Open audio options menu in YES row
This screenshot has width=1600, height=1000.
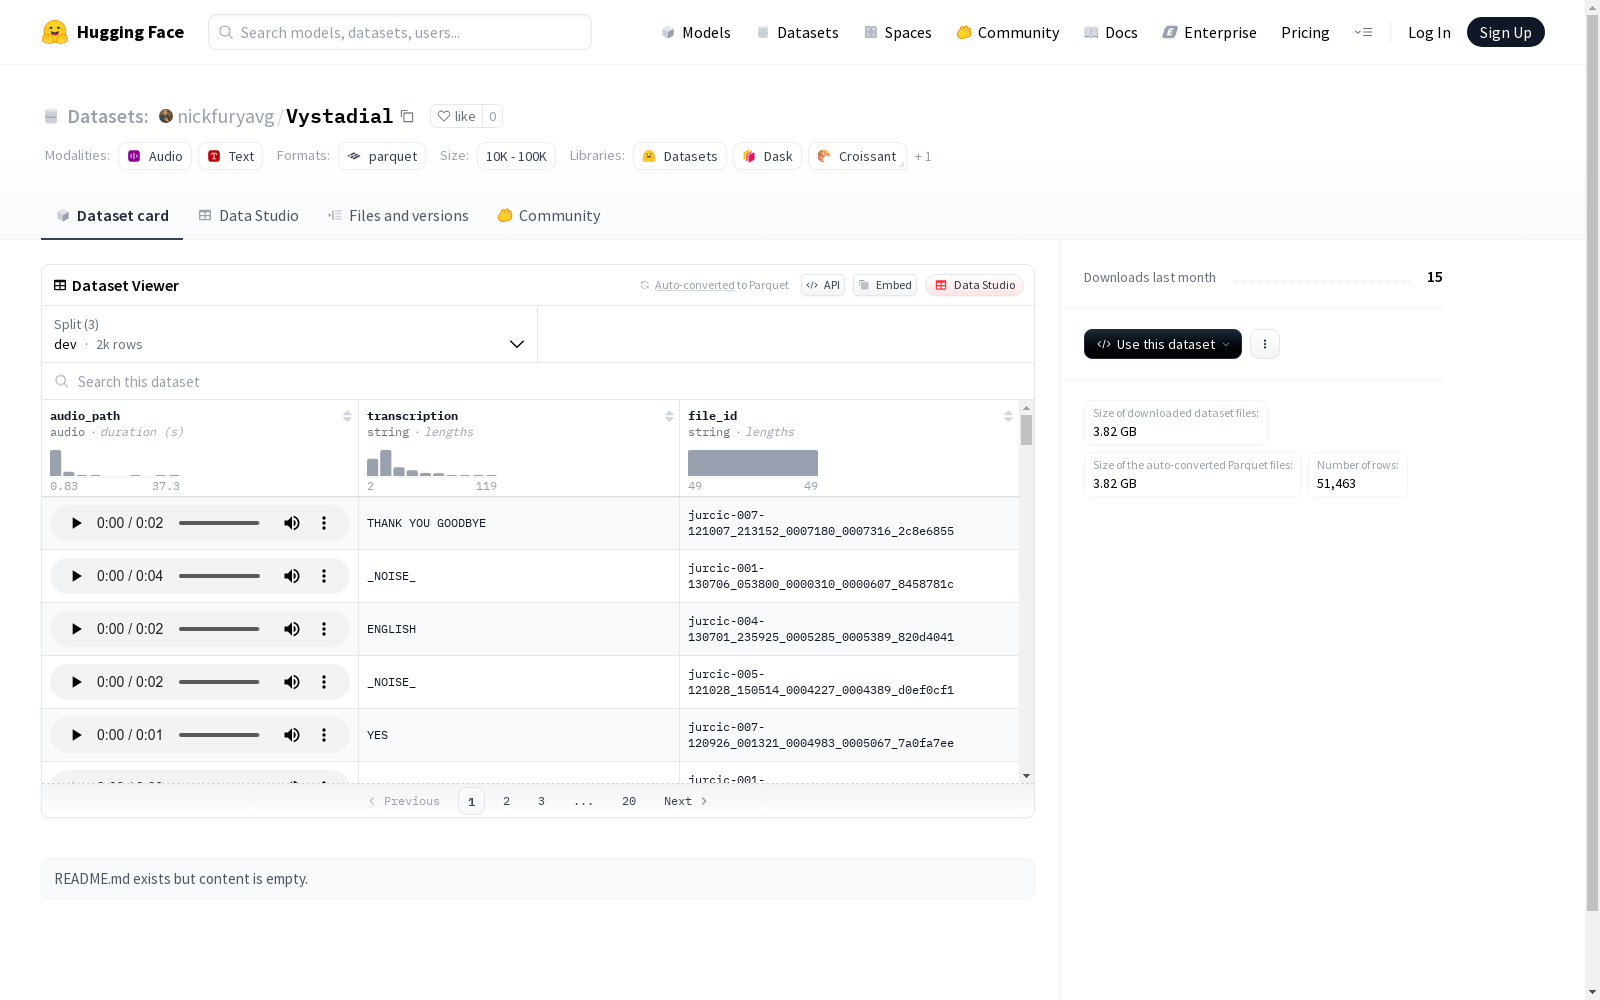[324, 735]
